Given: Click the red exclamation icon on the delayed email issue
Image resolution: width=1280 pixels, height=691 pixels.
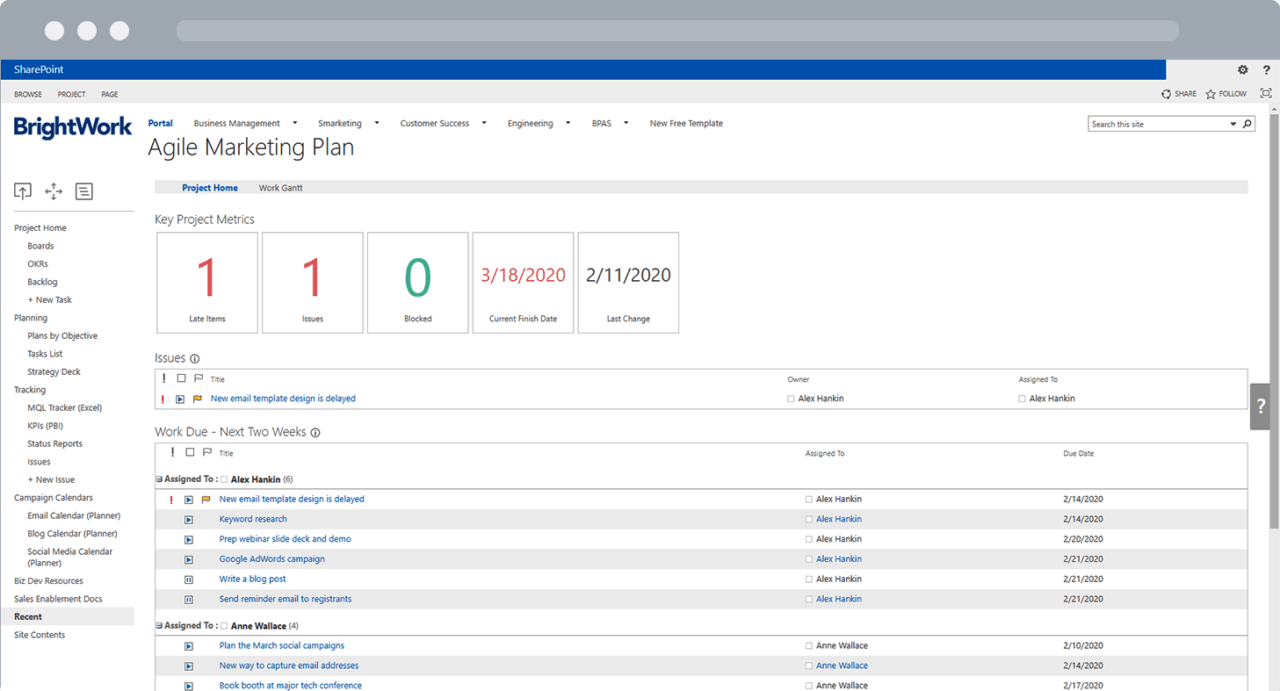Looking at the screenshot, I should (165, 398).
